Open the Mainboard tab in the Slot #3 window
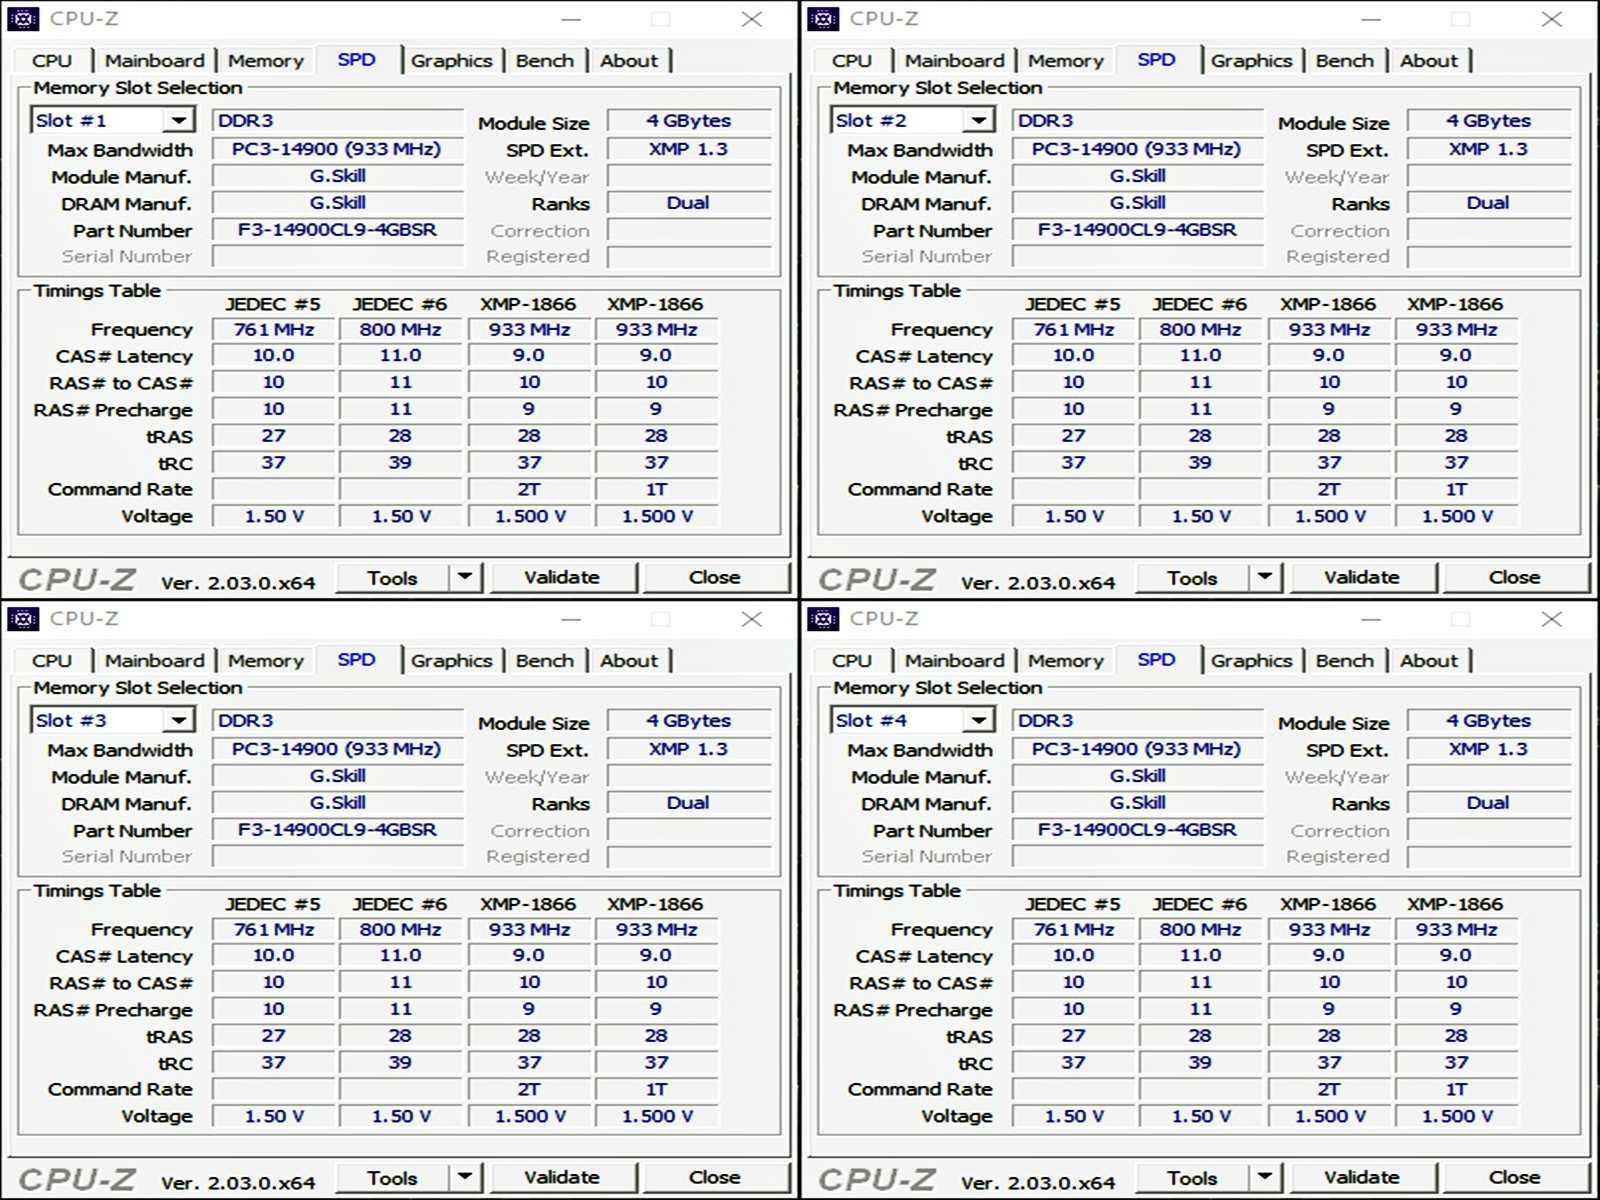Image resolution: width=1600 pixels, height=1200 pixels. pos(155,661)
